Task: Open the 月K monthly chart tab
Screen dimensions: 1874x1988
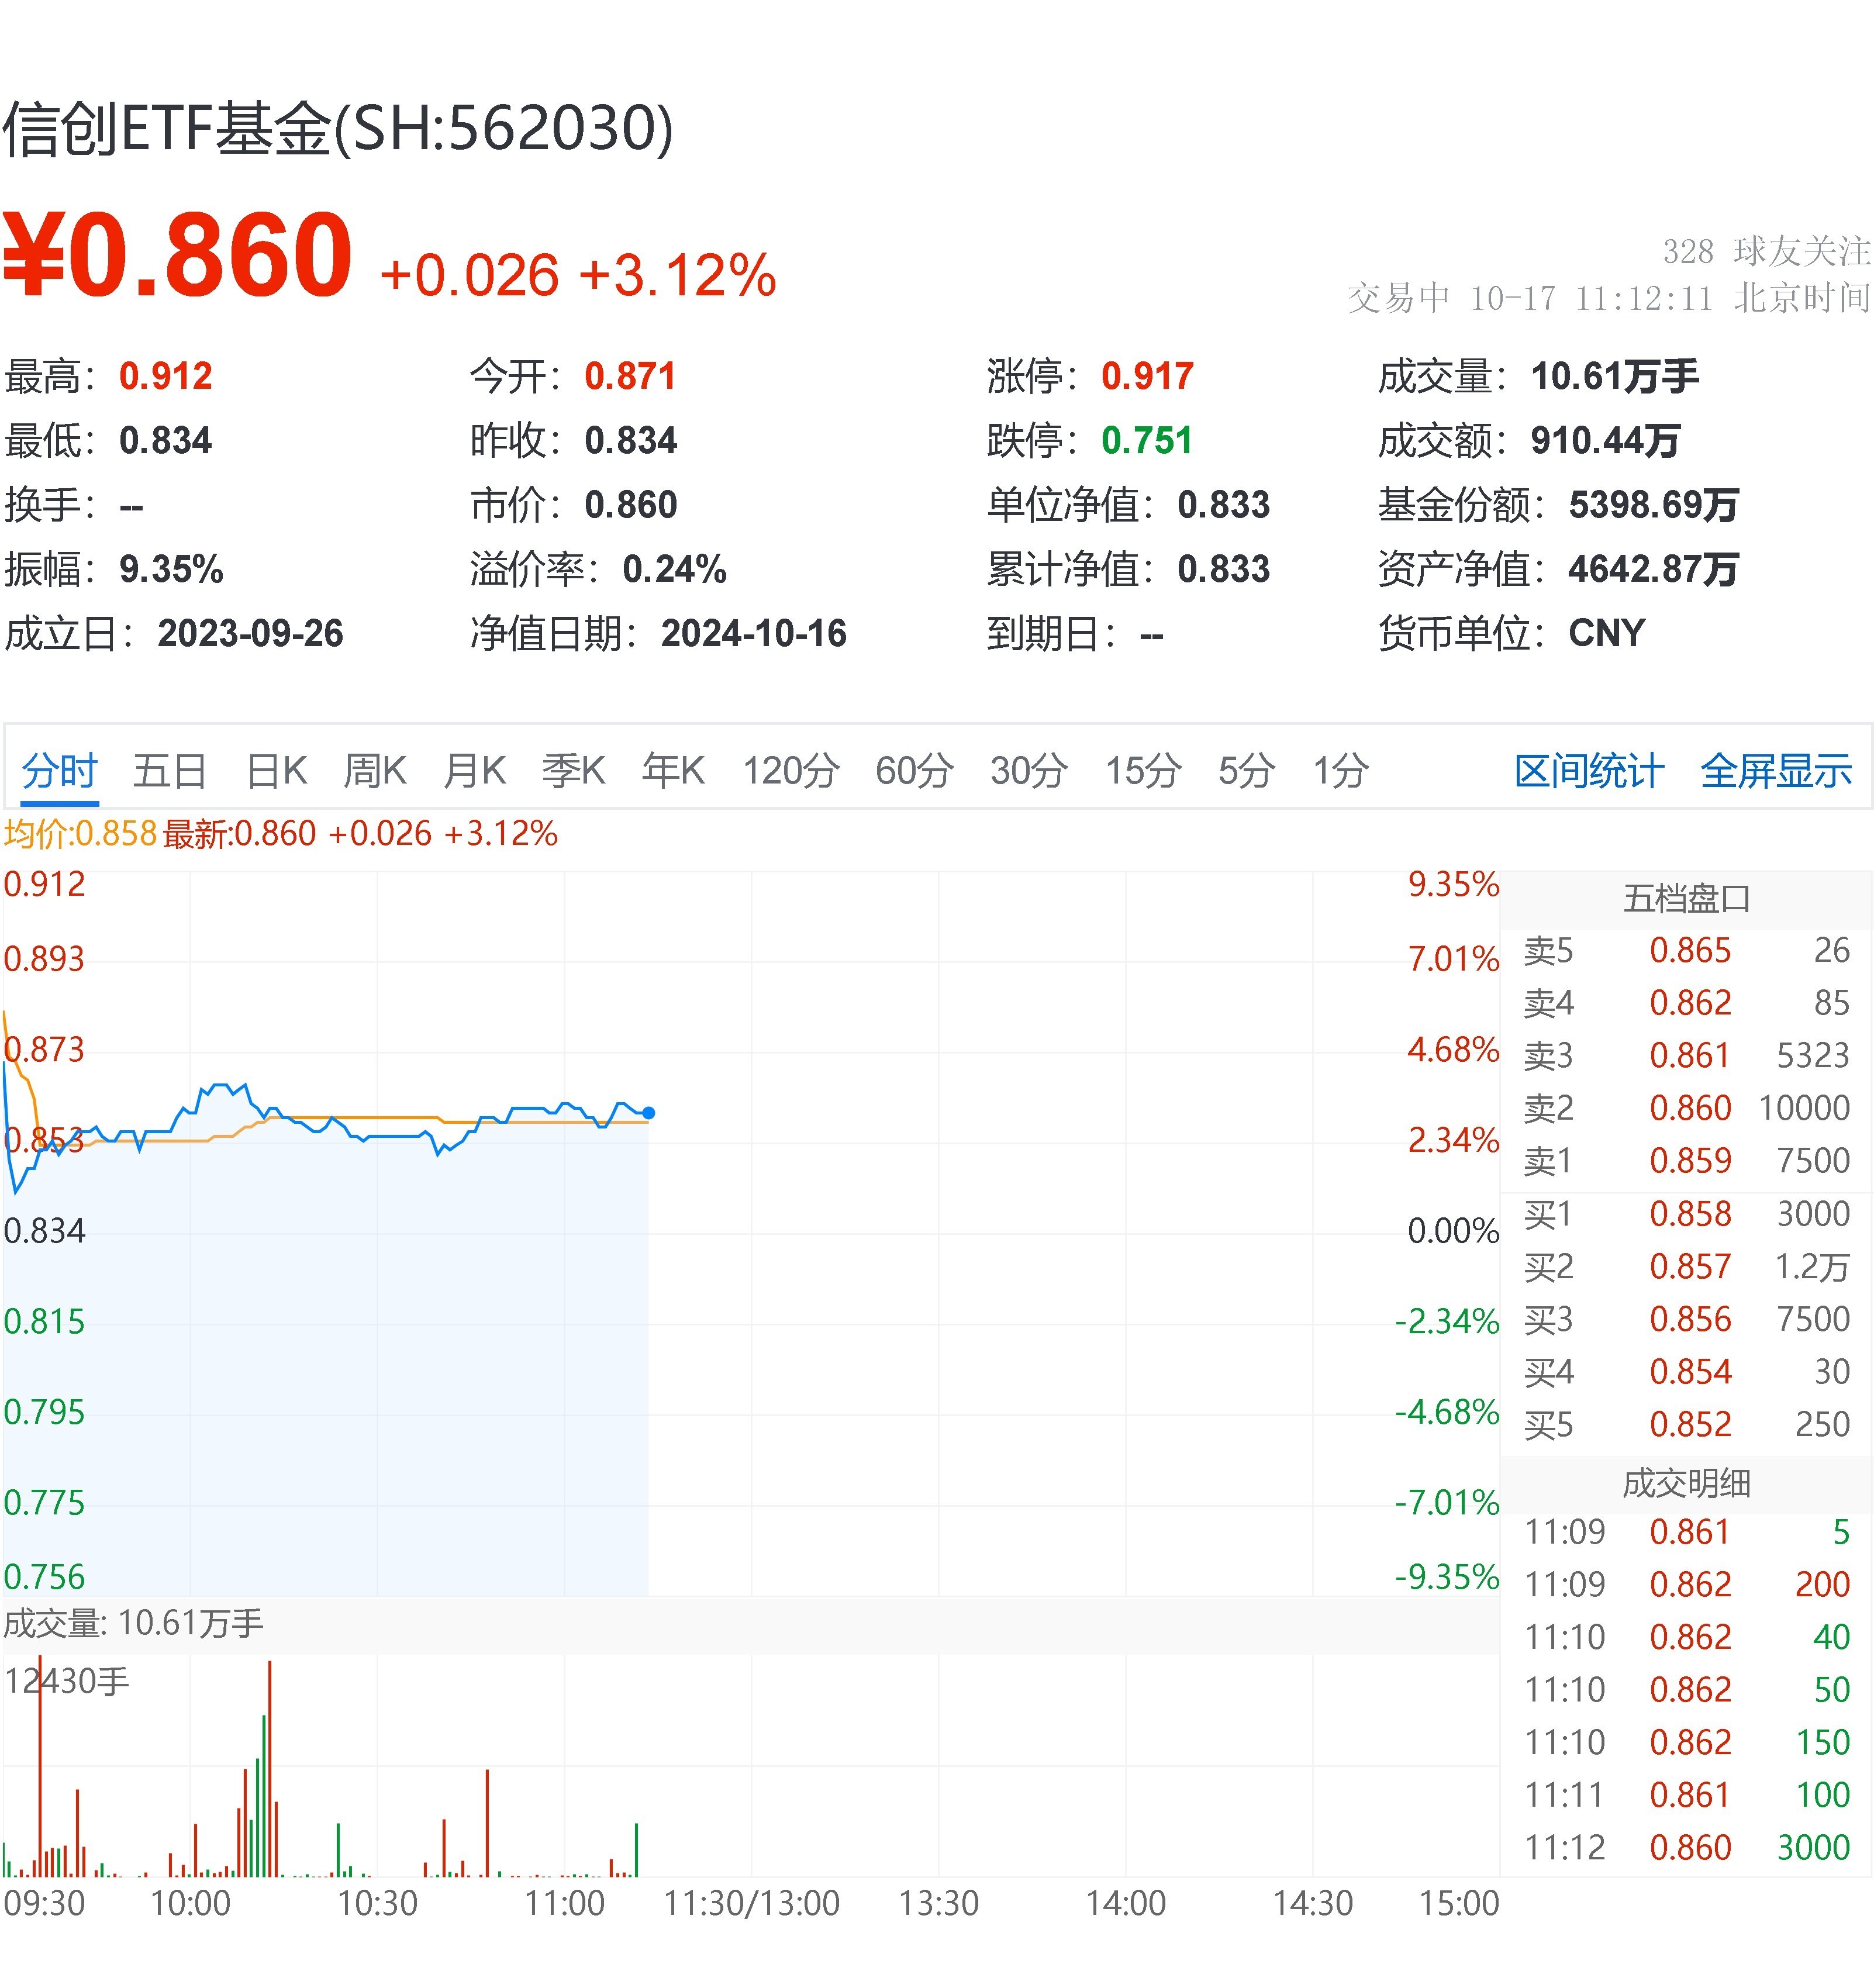Action: coord(475,771)
